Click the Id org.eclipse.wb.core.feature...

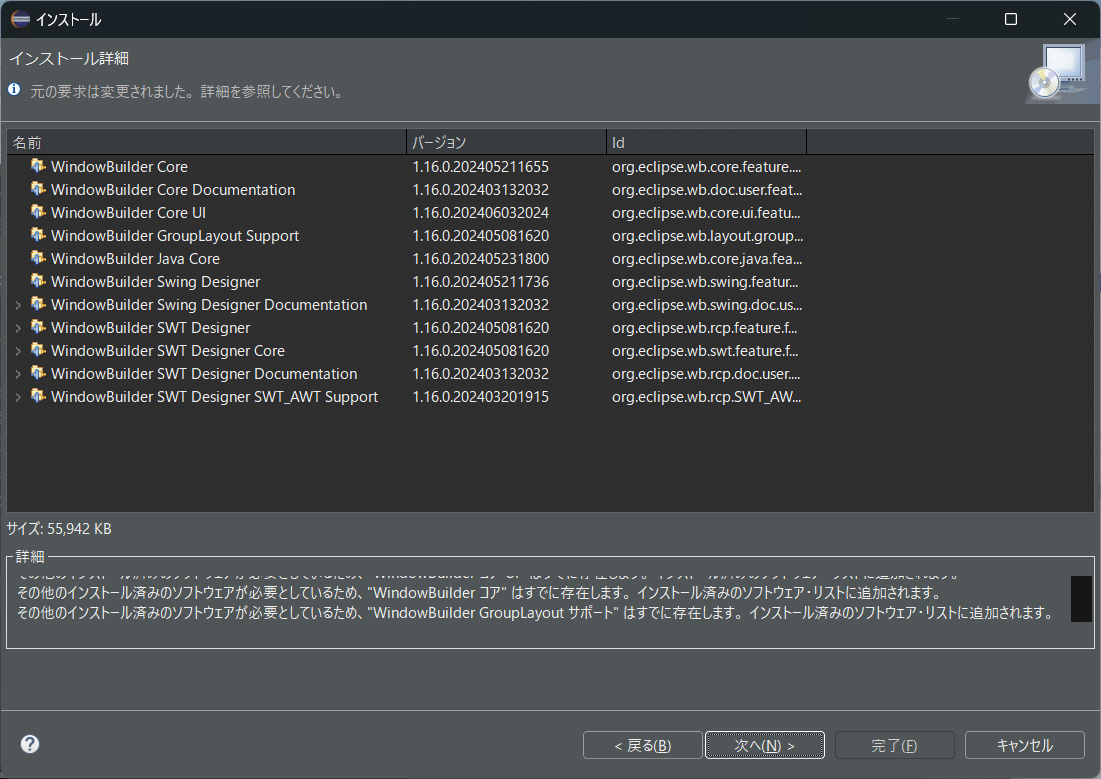(x=706, y=166)
